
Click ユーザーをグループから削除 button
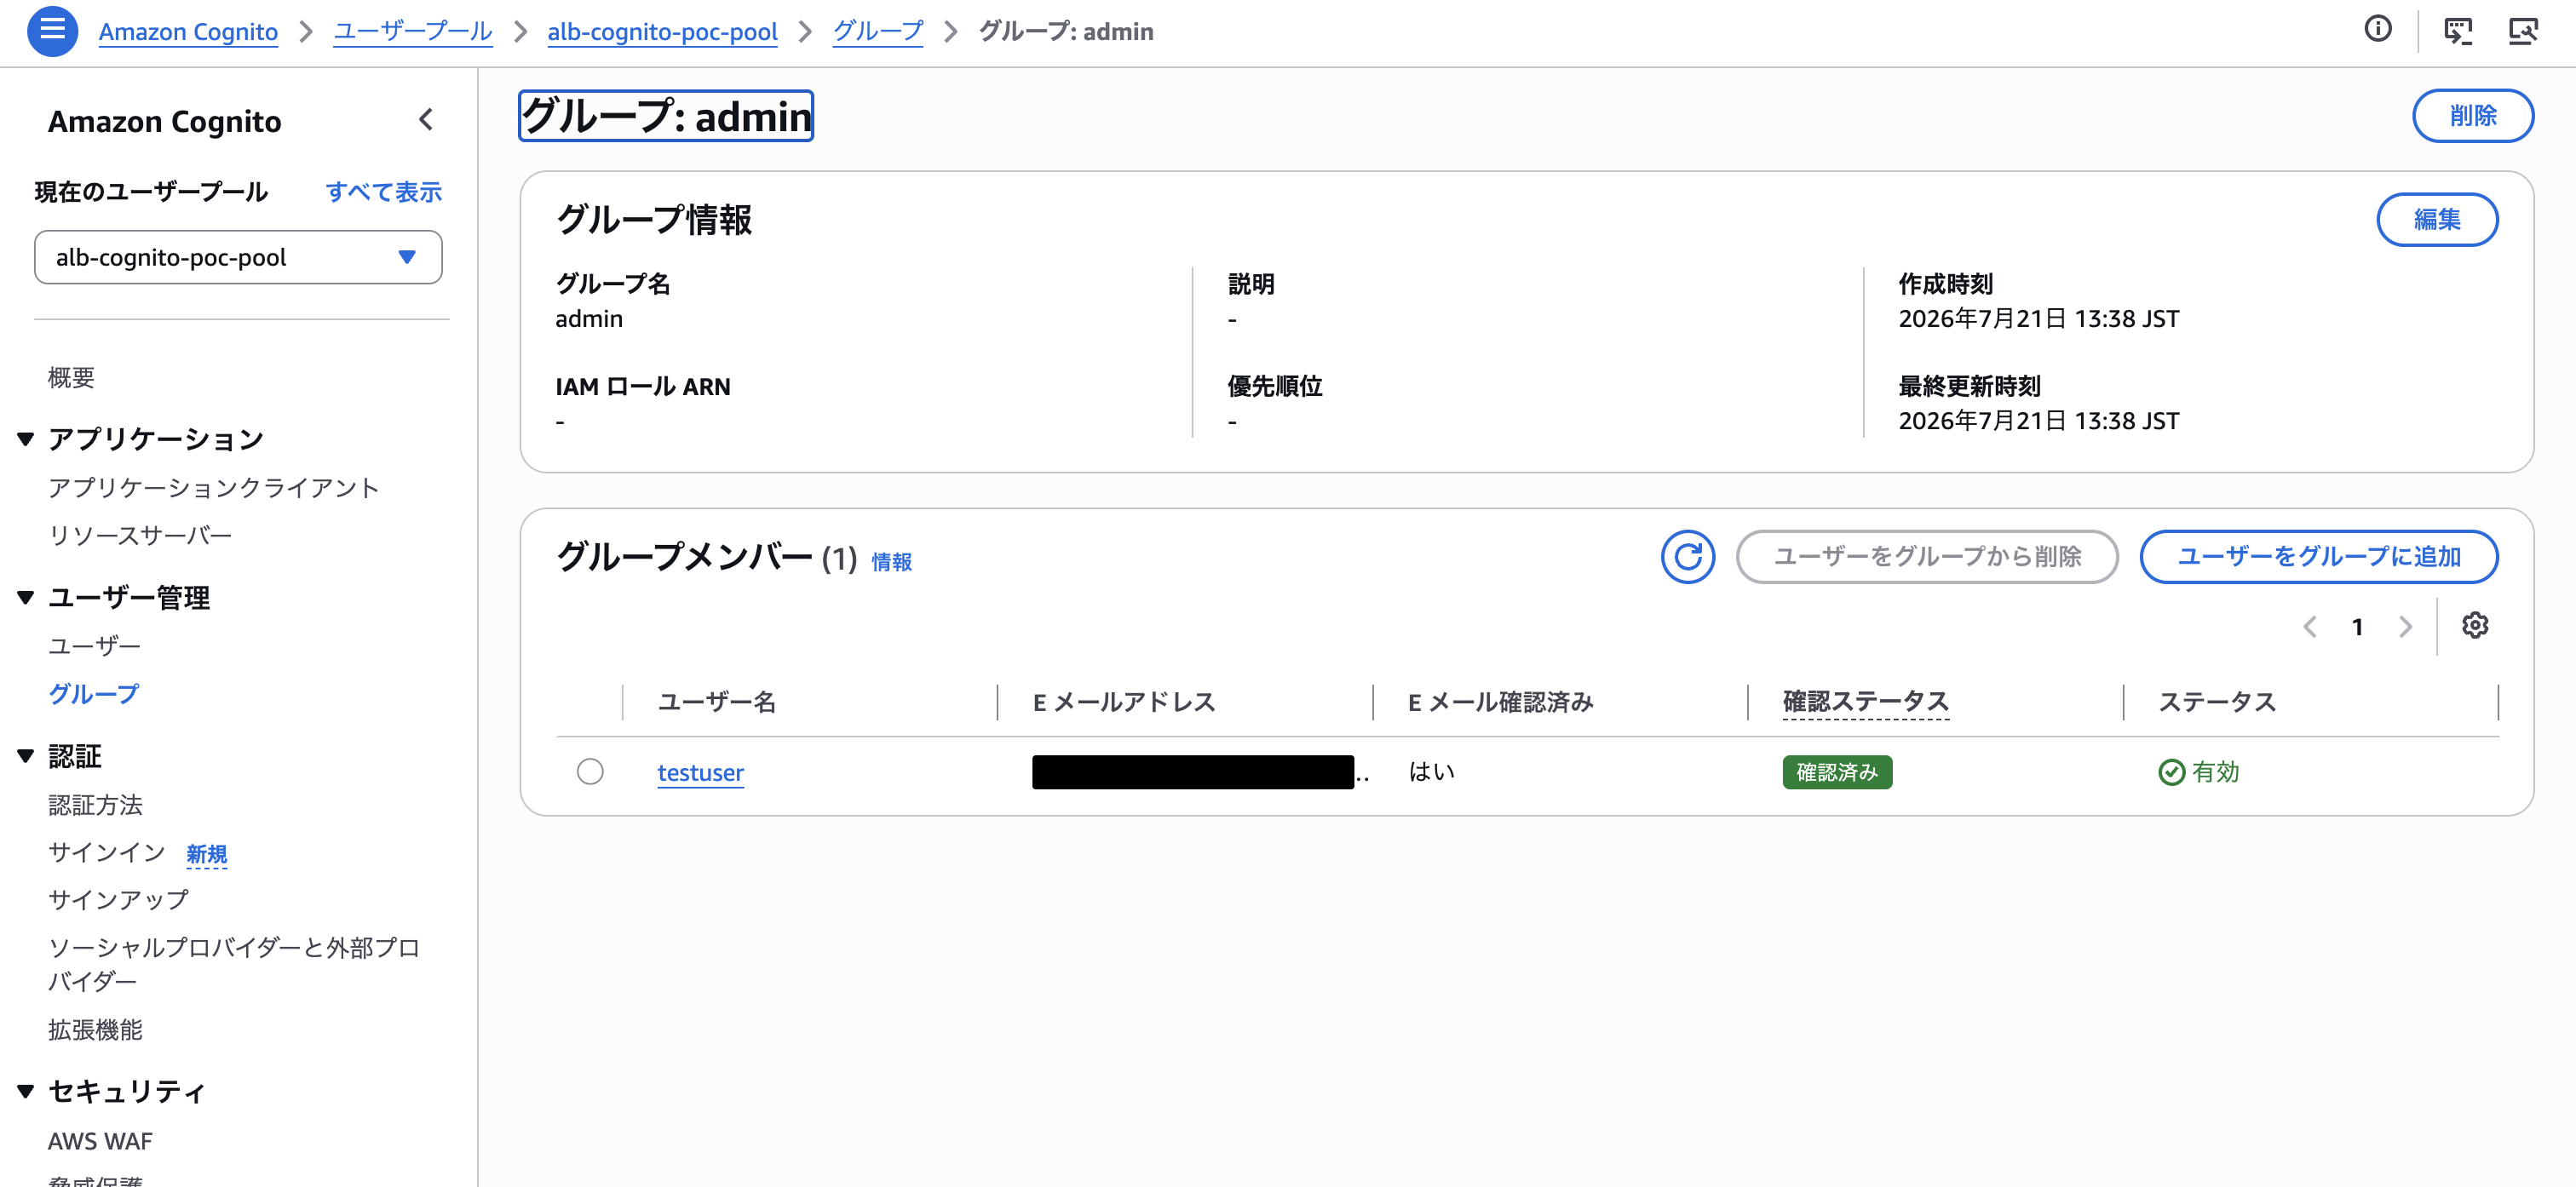click(x=1926, y=556)
